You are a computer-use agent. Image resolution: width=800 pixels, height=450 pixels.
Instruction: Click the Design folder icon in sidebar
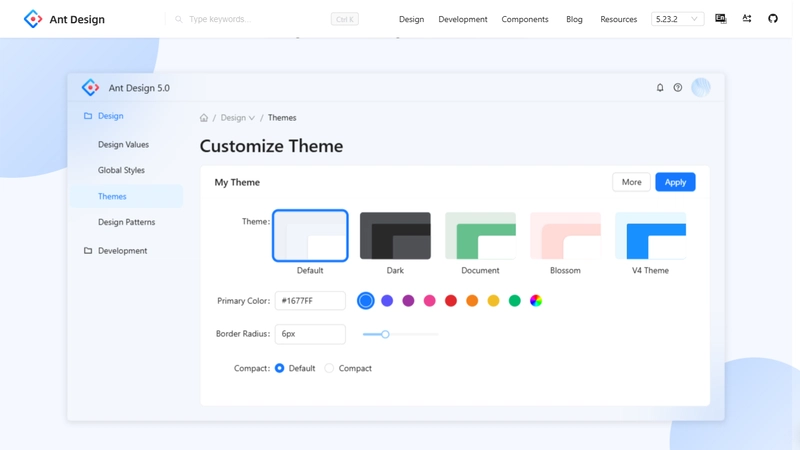click(x=88, y=116)
